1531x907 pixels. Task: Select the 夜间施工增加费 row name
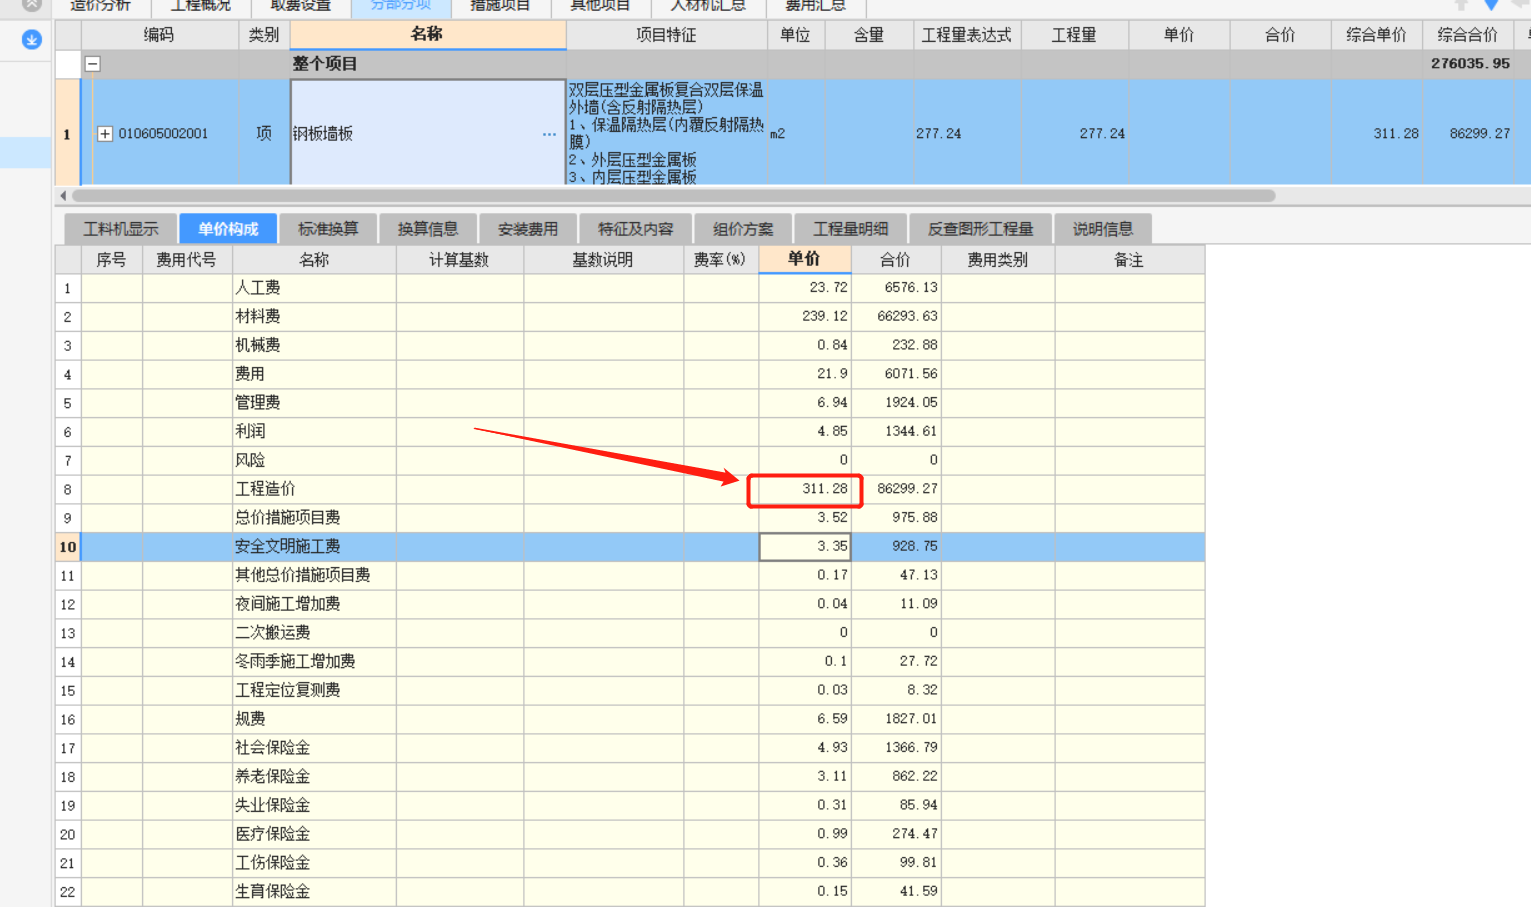pos(288,604)
